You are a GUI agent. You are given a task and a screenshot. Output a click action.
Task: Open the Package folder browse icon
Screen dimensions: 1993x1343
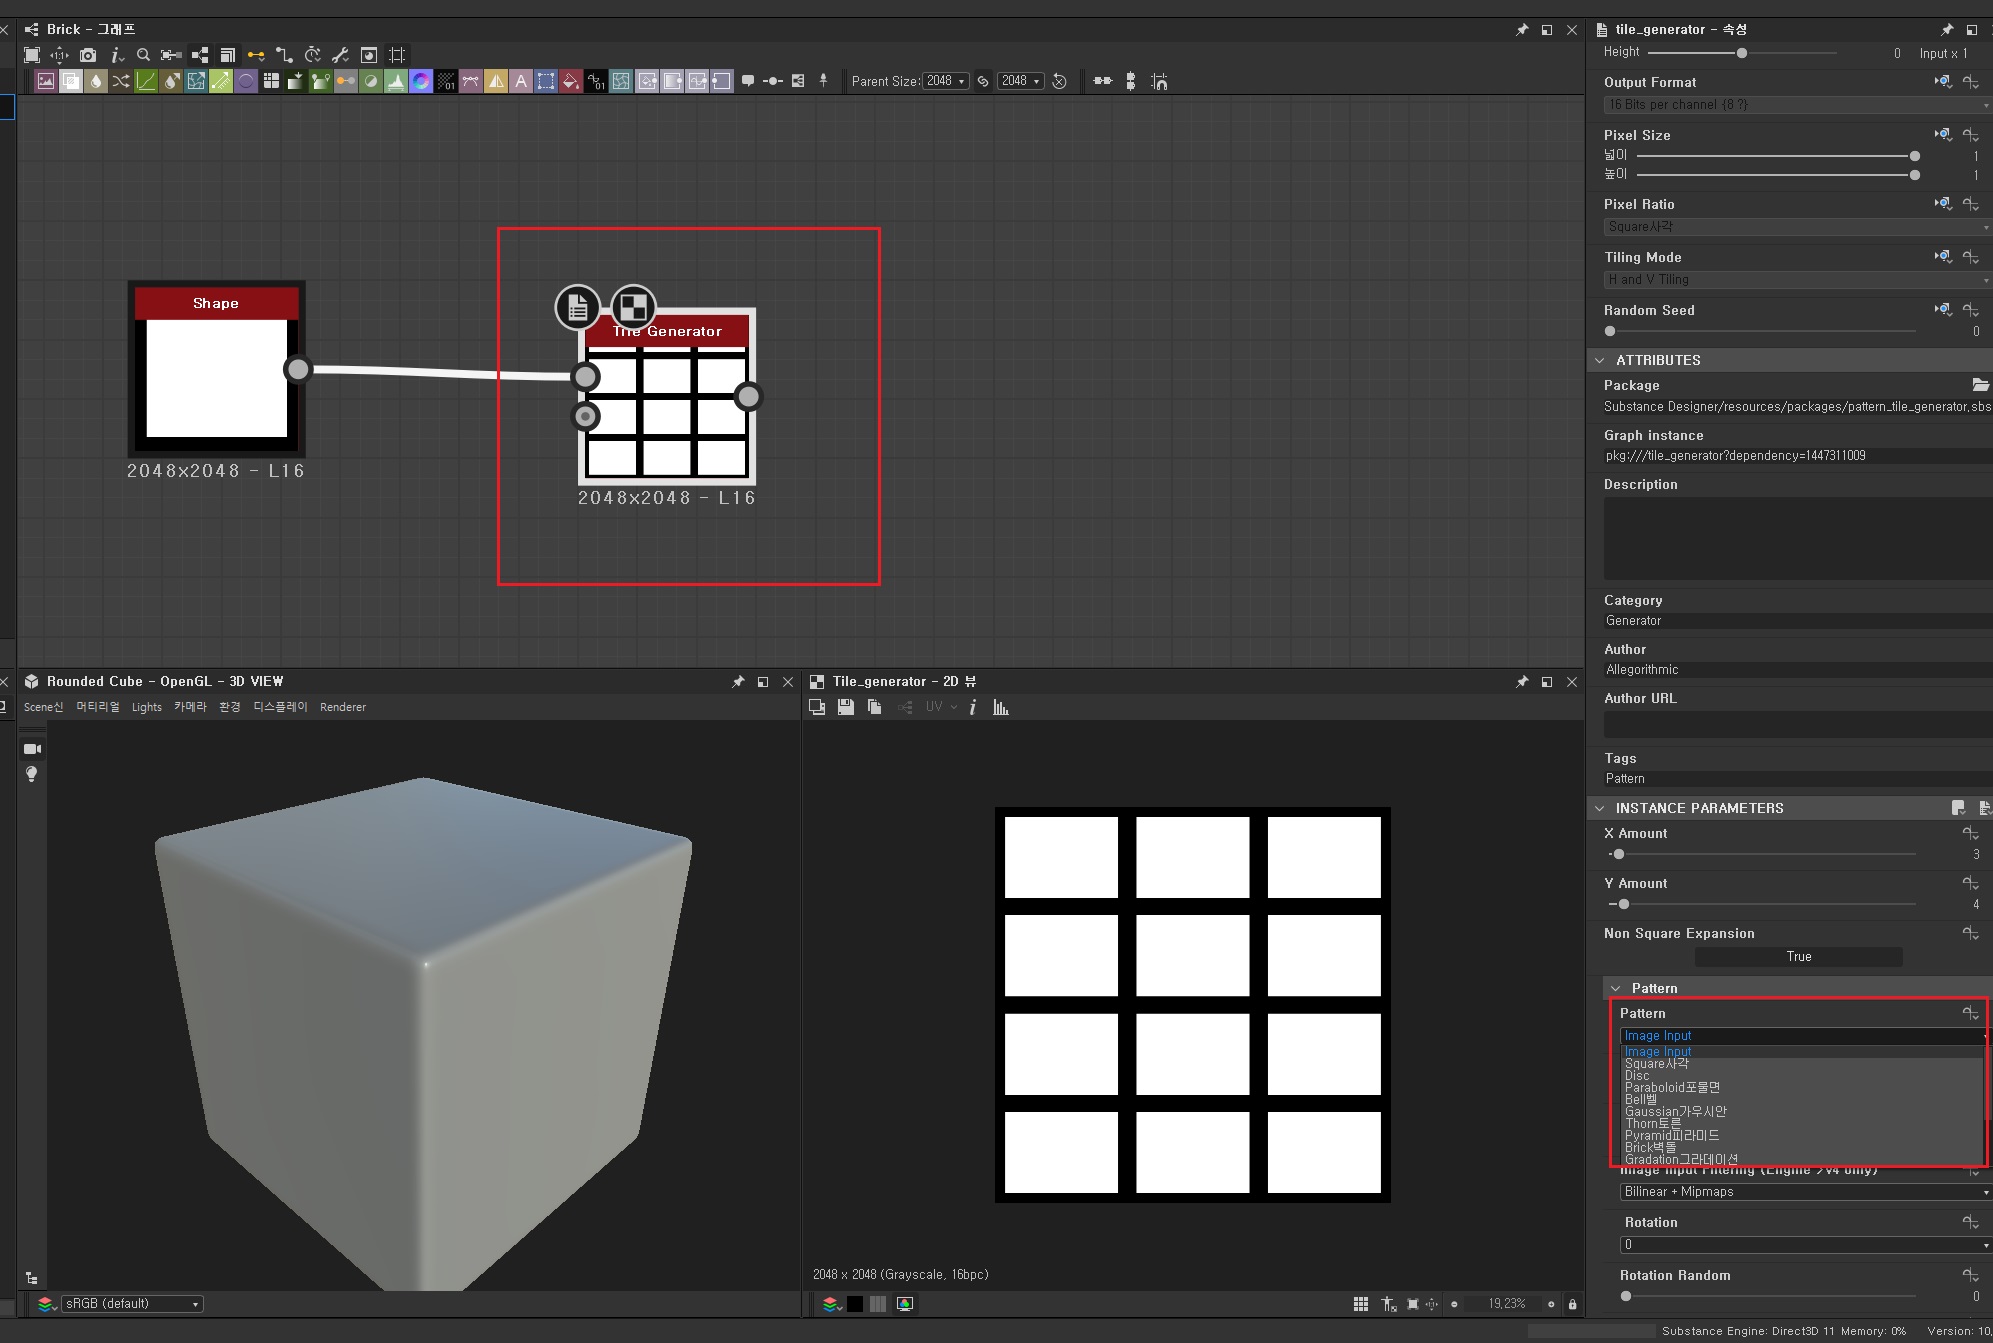[1979, 385]
